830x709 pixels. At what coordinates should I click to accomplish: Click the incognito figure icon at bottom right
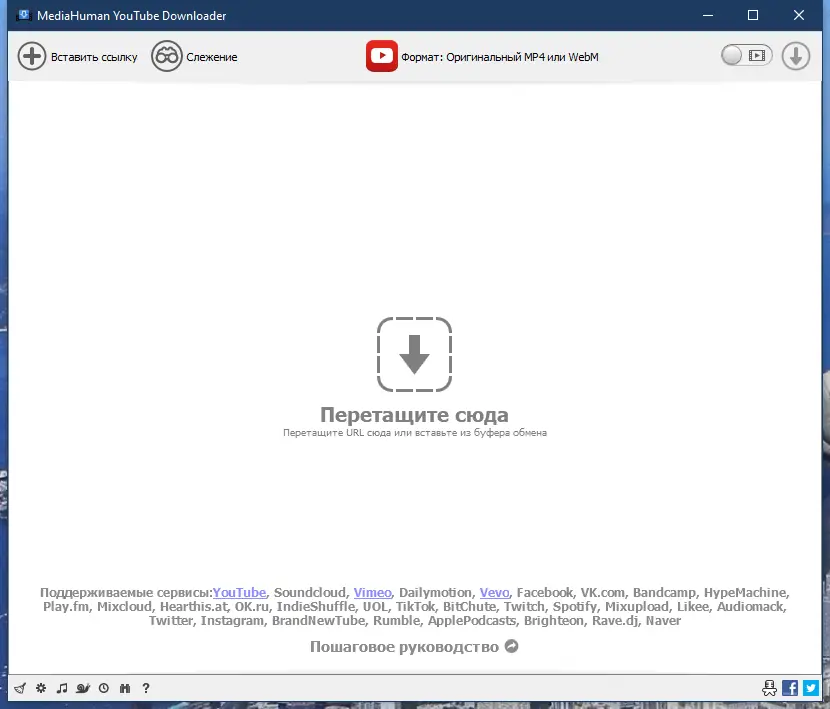pos(769,688)
